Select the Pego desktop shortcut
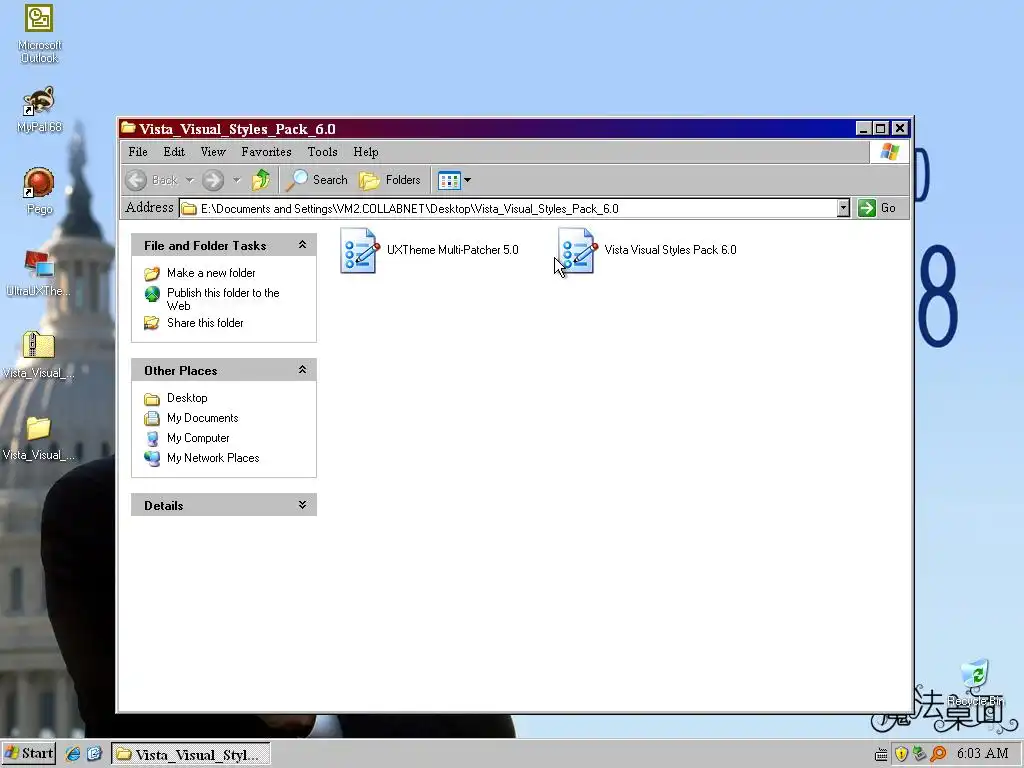 coord(39,191)
